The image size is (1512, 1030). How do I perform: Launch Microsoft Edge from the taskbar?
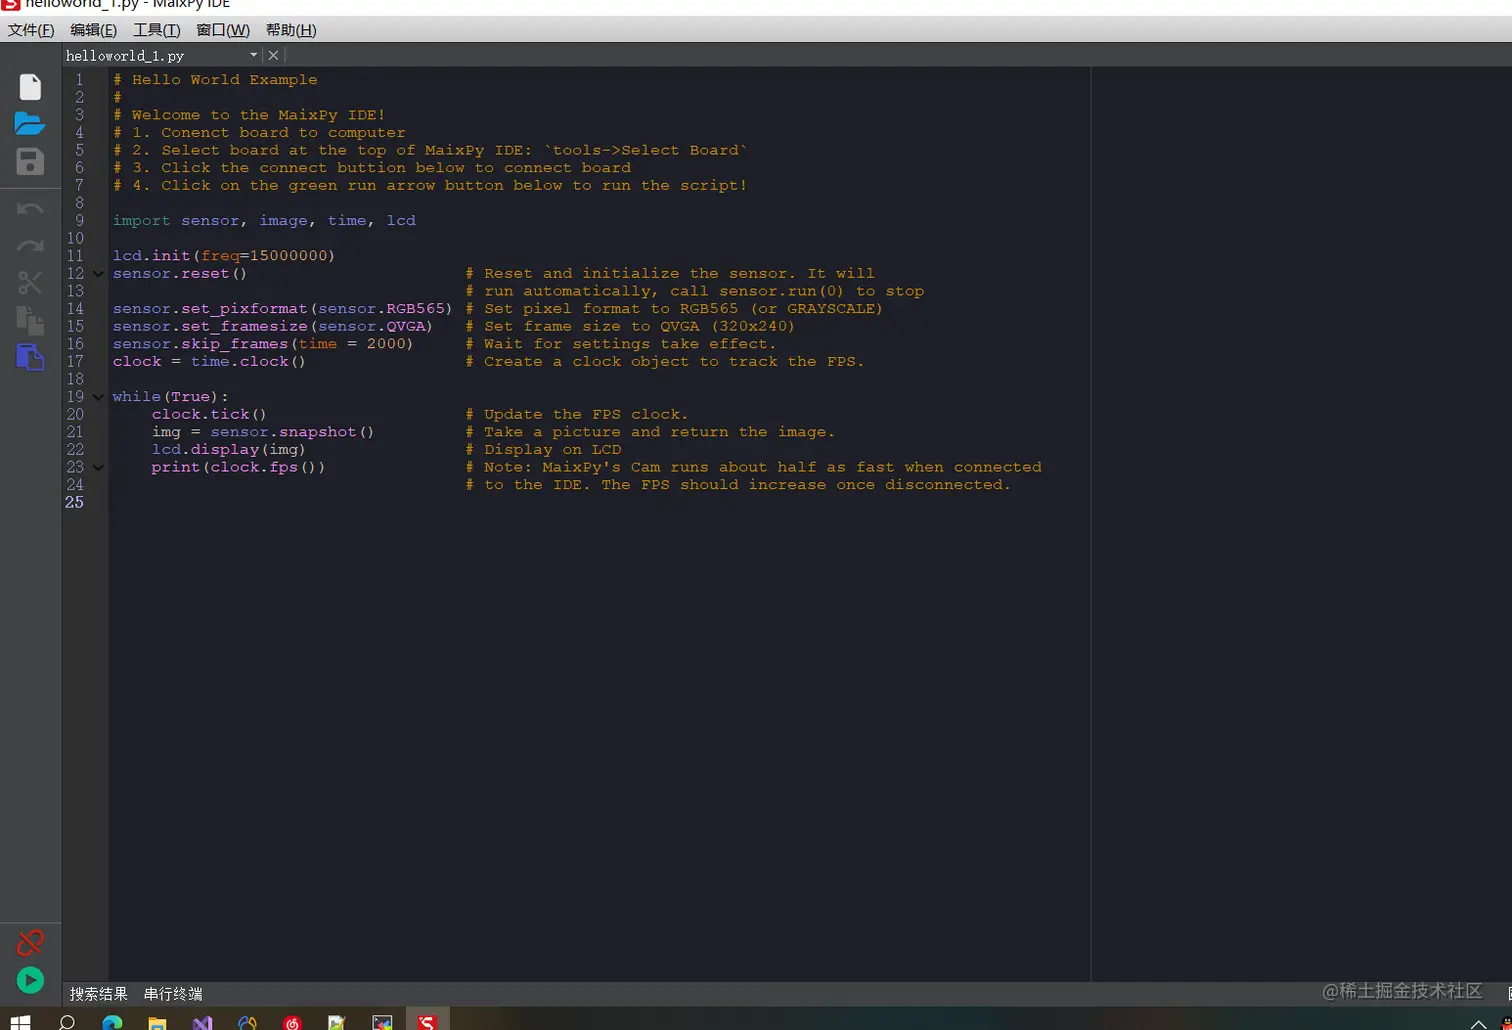(112, 1022)
